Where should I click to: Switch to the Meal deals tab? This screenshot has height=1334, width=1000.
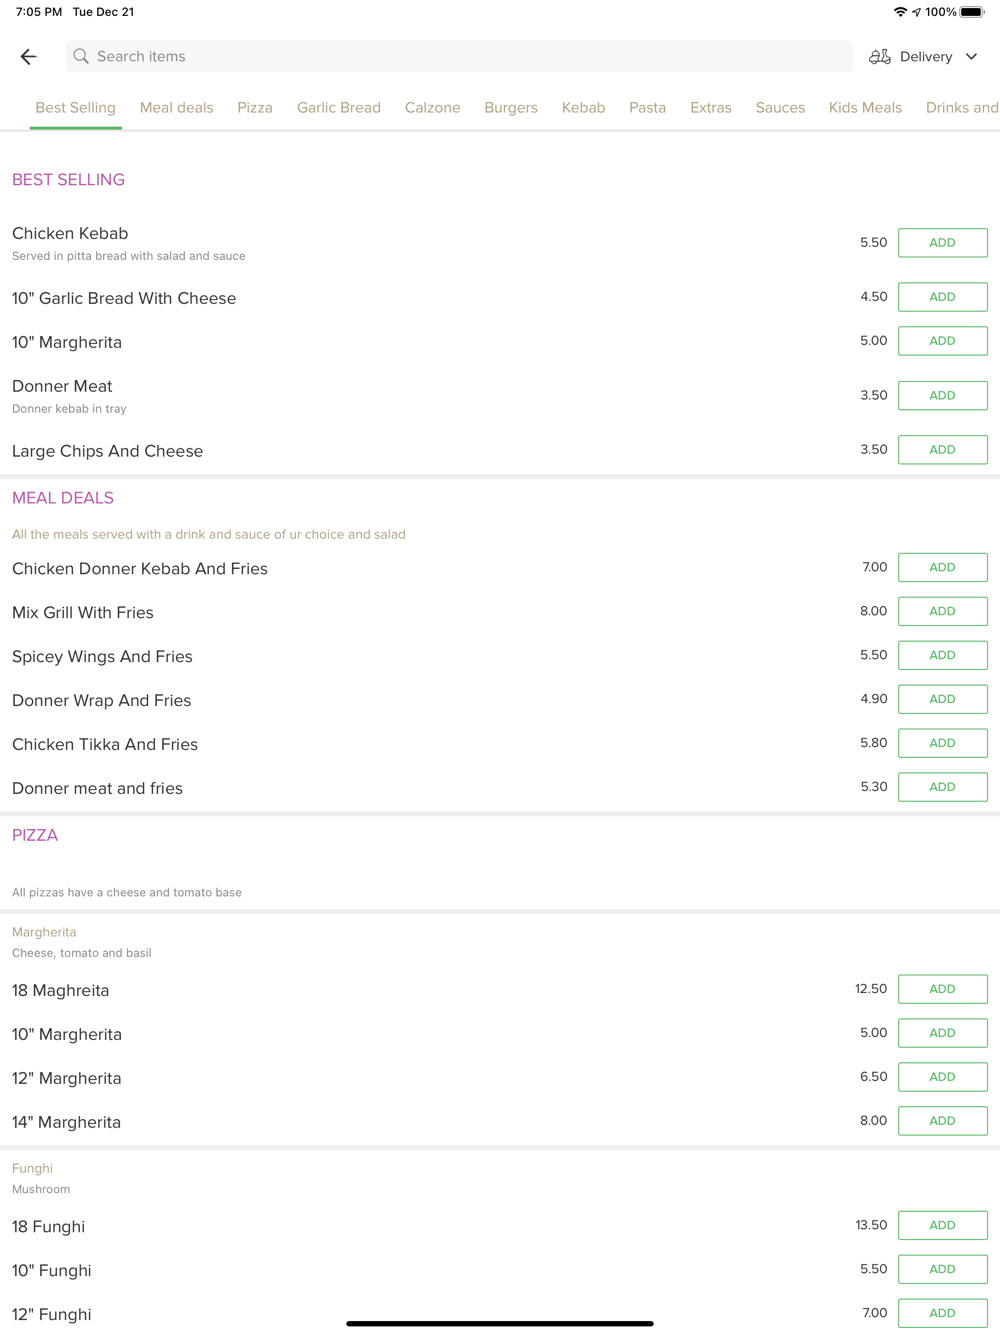pyautogui.click(x=176, y=108)
